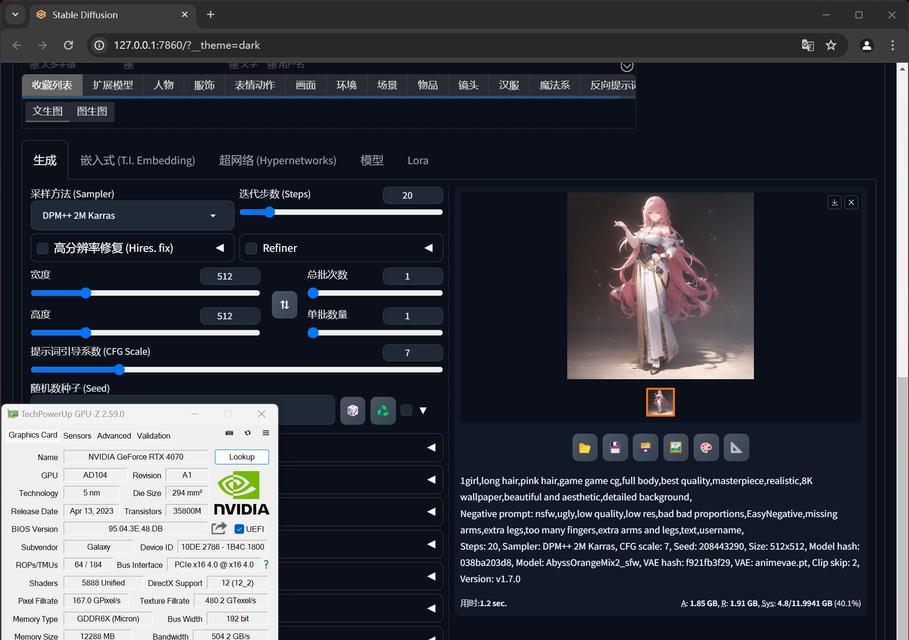Click the Steps number field showing 20

coord(413,195)
